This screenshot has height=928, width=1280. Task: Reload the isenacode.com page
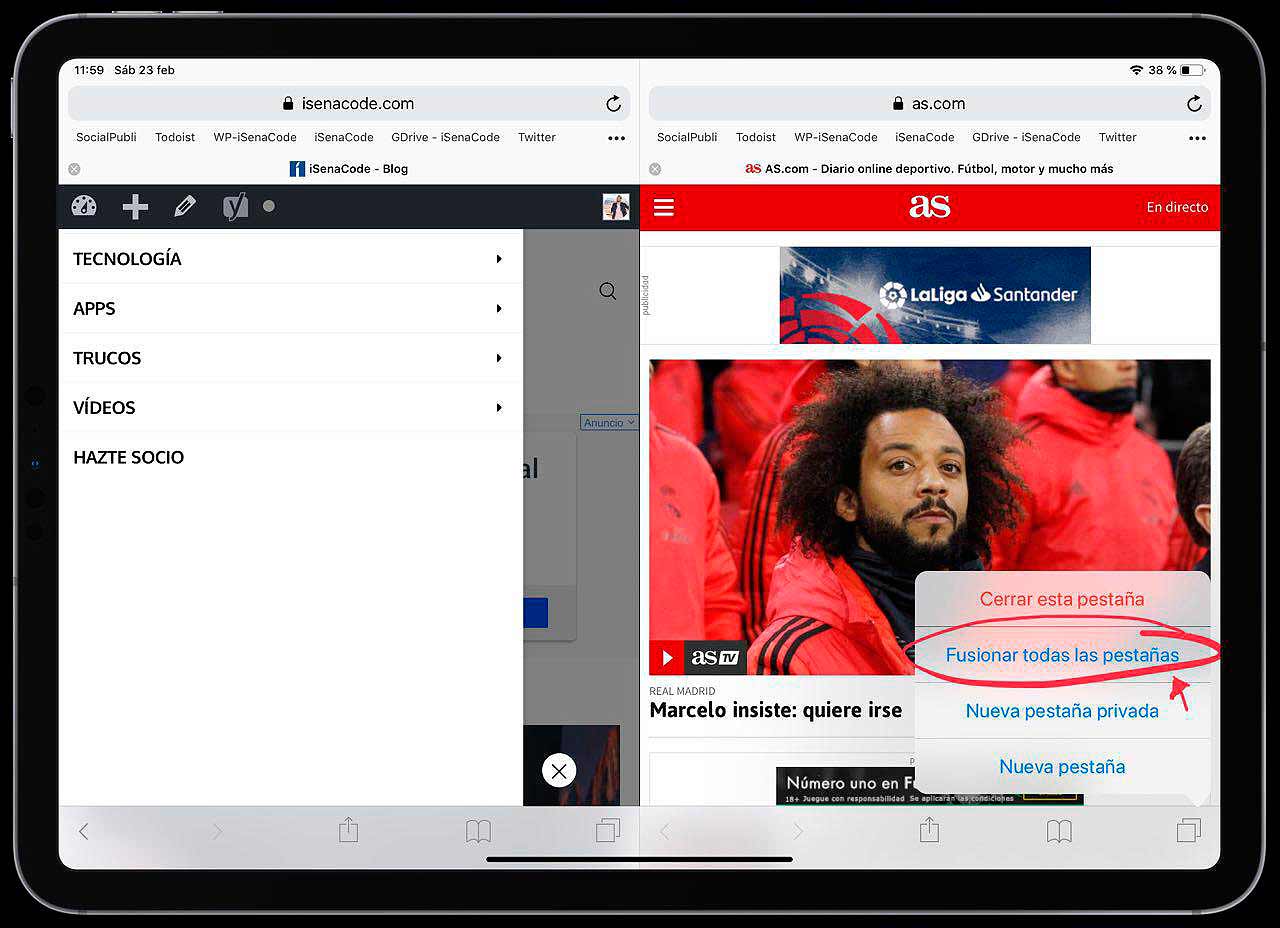613,103
